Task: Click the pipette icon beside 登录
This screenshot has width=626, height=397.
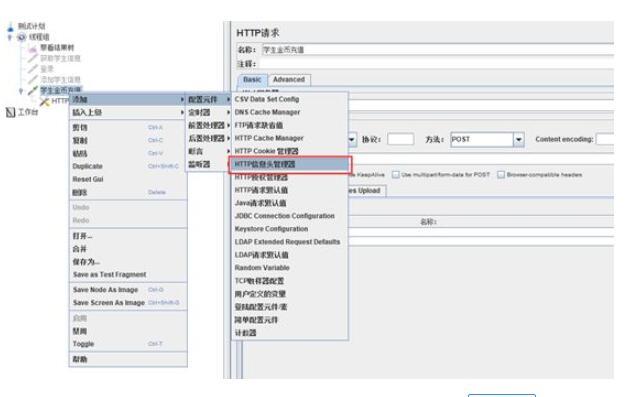Action: tap(32, 69)
